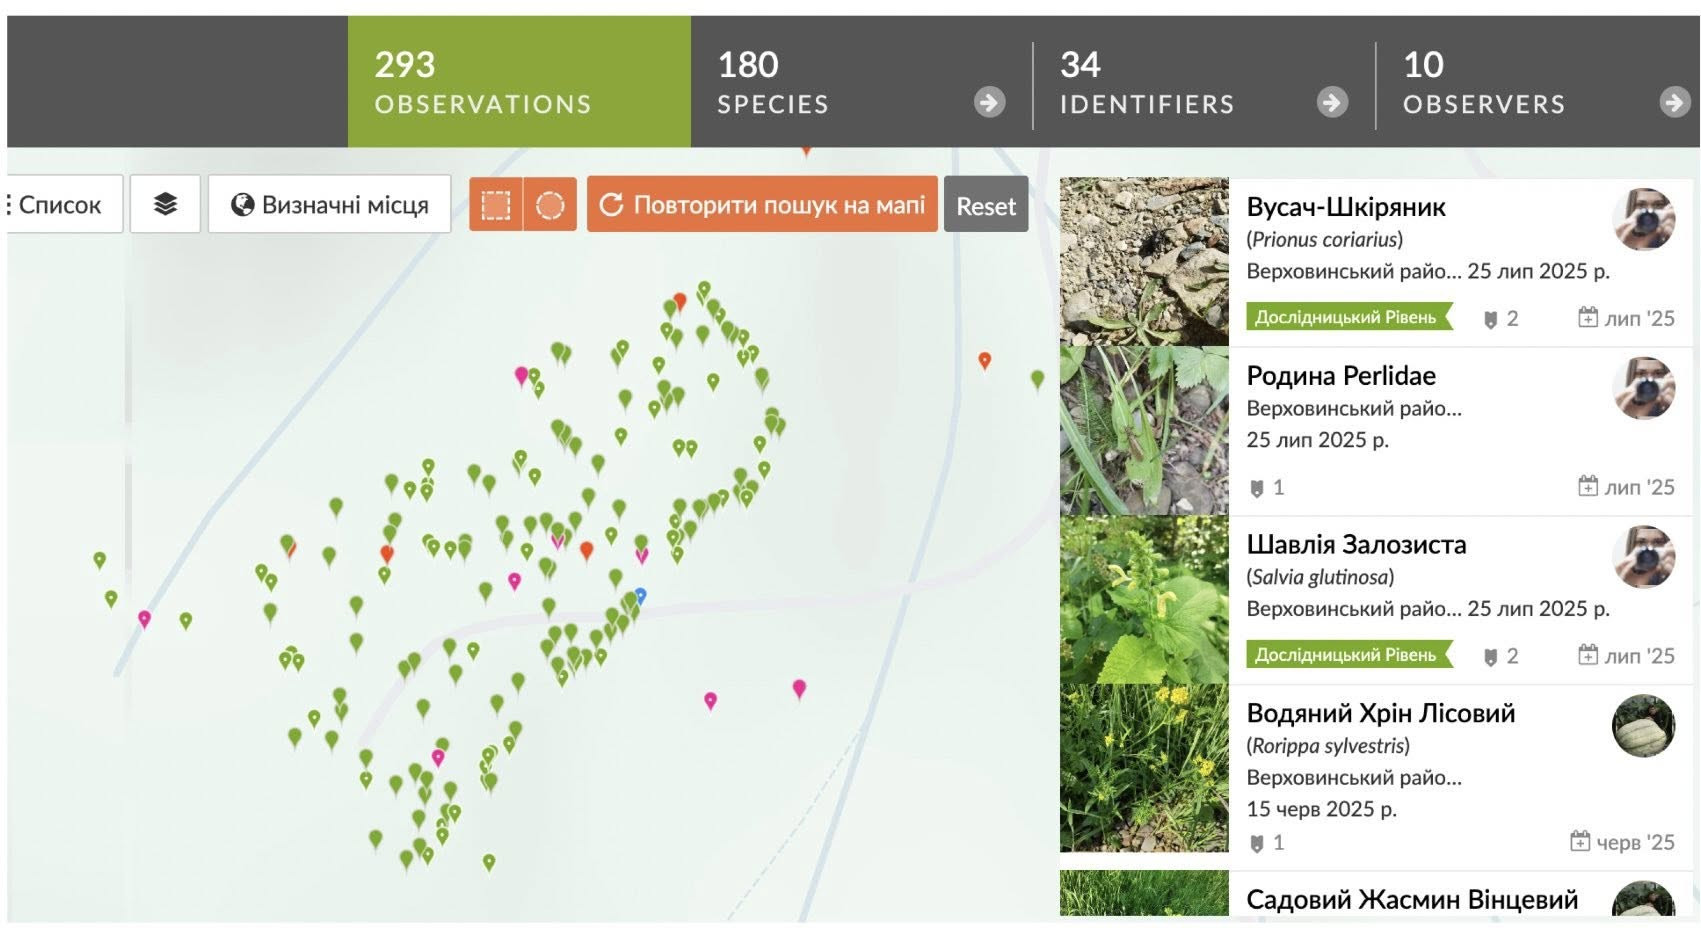Viewport: 1701px width, 931px height.
Task: Click the blue map pin marker
Action: point(641,595)
